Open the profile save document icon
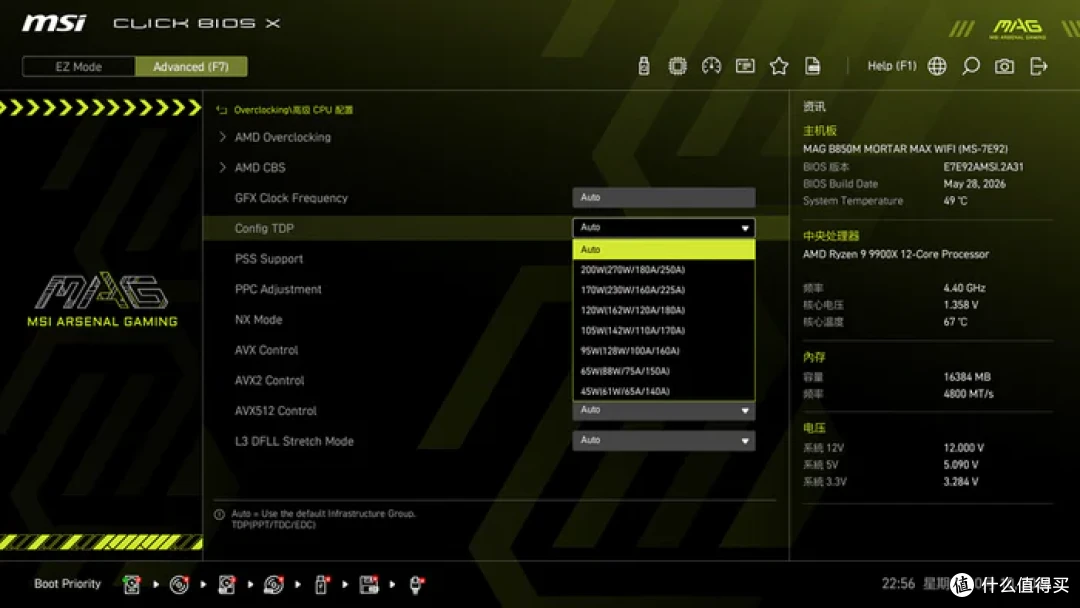Image resolution: width=1080 pixels, height=608 pixels. 813,66
